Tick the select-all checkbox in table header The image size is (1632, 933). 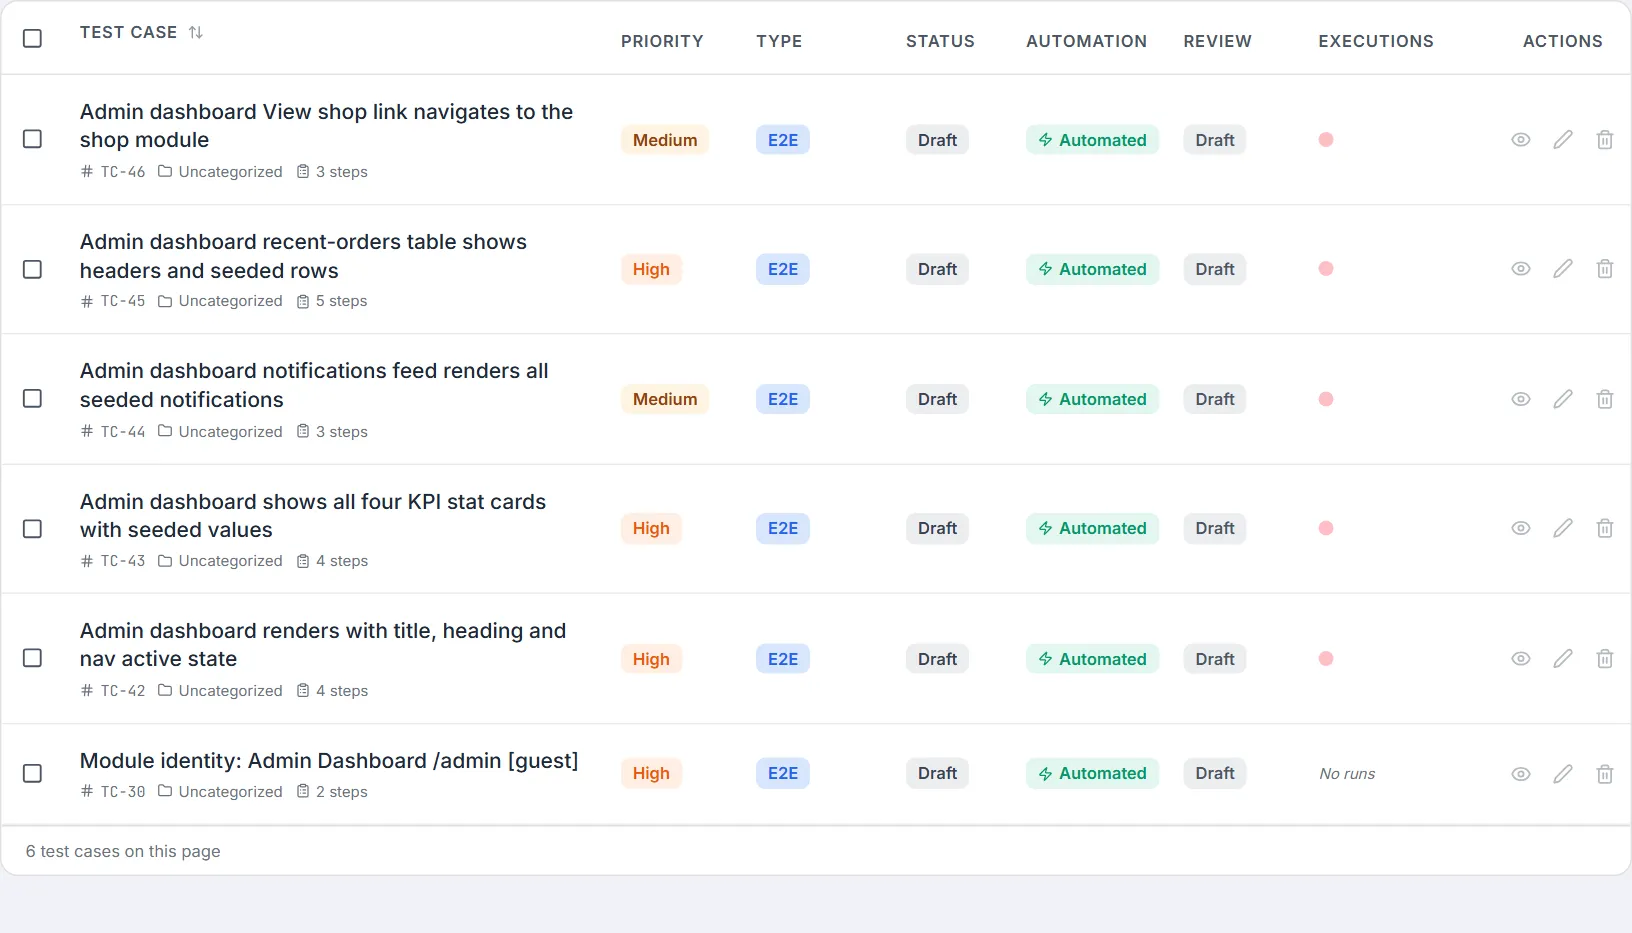click(x=32, y=38)
